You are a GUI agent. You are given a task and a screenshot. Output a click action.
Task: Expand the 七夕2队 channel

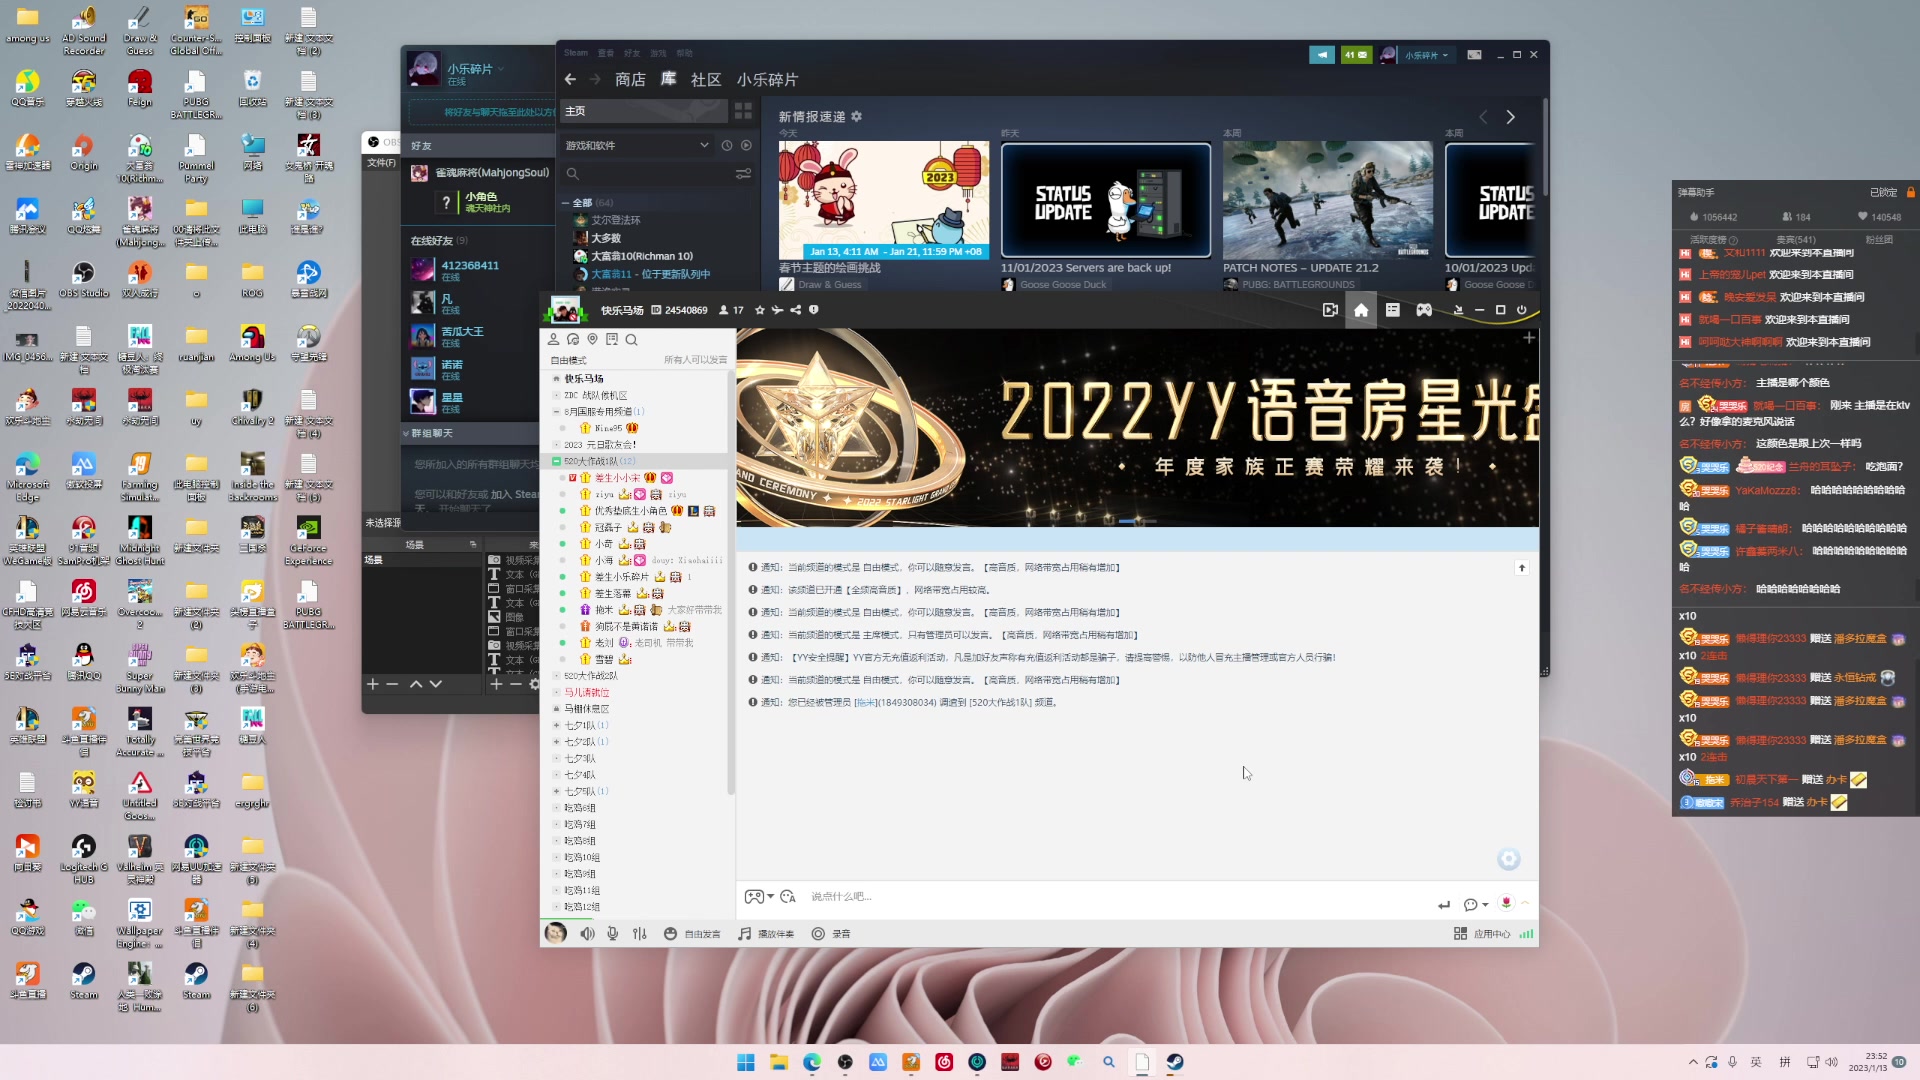556,741
